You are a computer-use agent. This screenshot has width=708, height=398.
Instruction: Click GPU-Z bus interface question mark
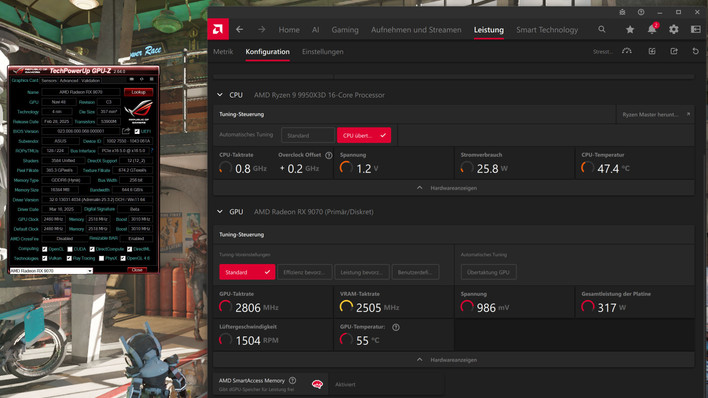[x=152, y=150]
